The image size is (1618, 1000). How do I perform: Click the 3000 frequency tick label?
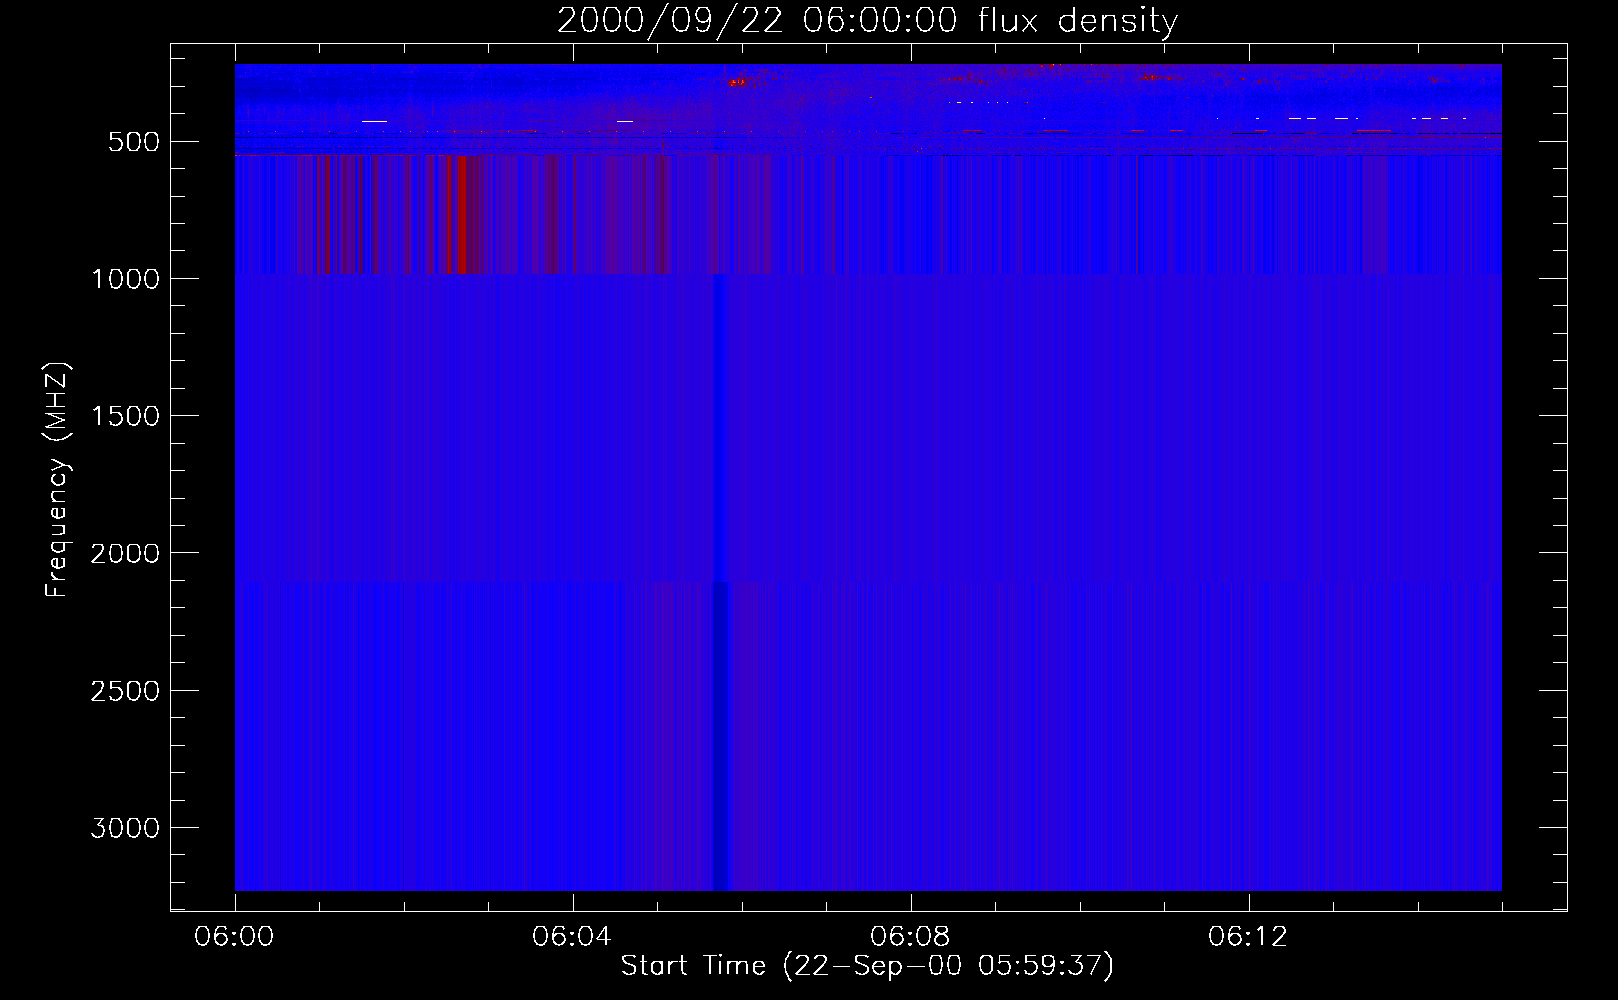[125, 828]
